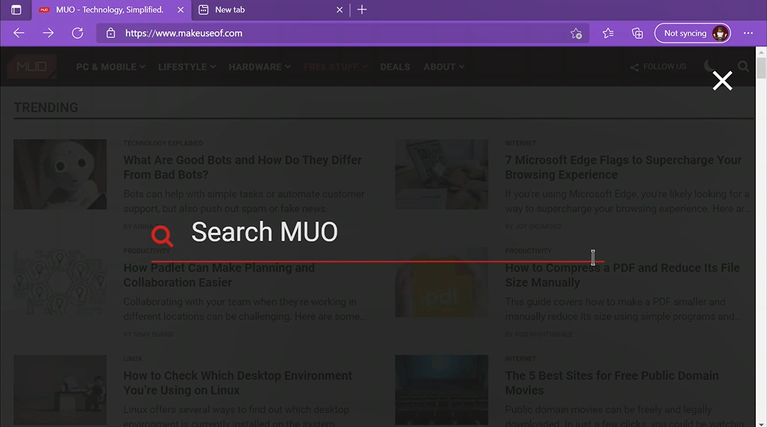The width and height of the screenshot is (767, 427).
Task: Click the Technology Explained category label
Action: point(163,143)
